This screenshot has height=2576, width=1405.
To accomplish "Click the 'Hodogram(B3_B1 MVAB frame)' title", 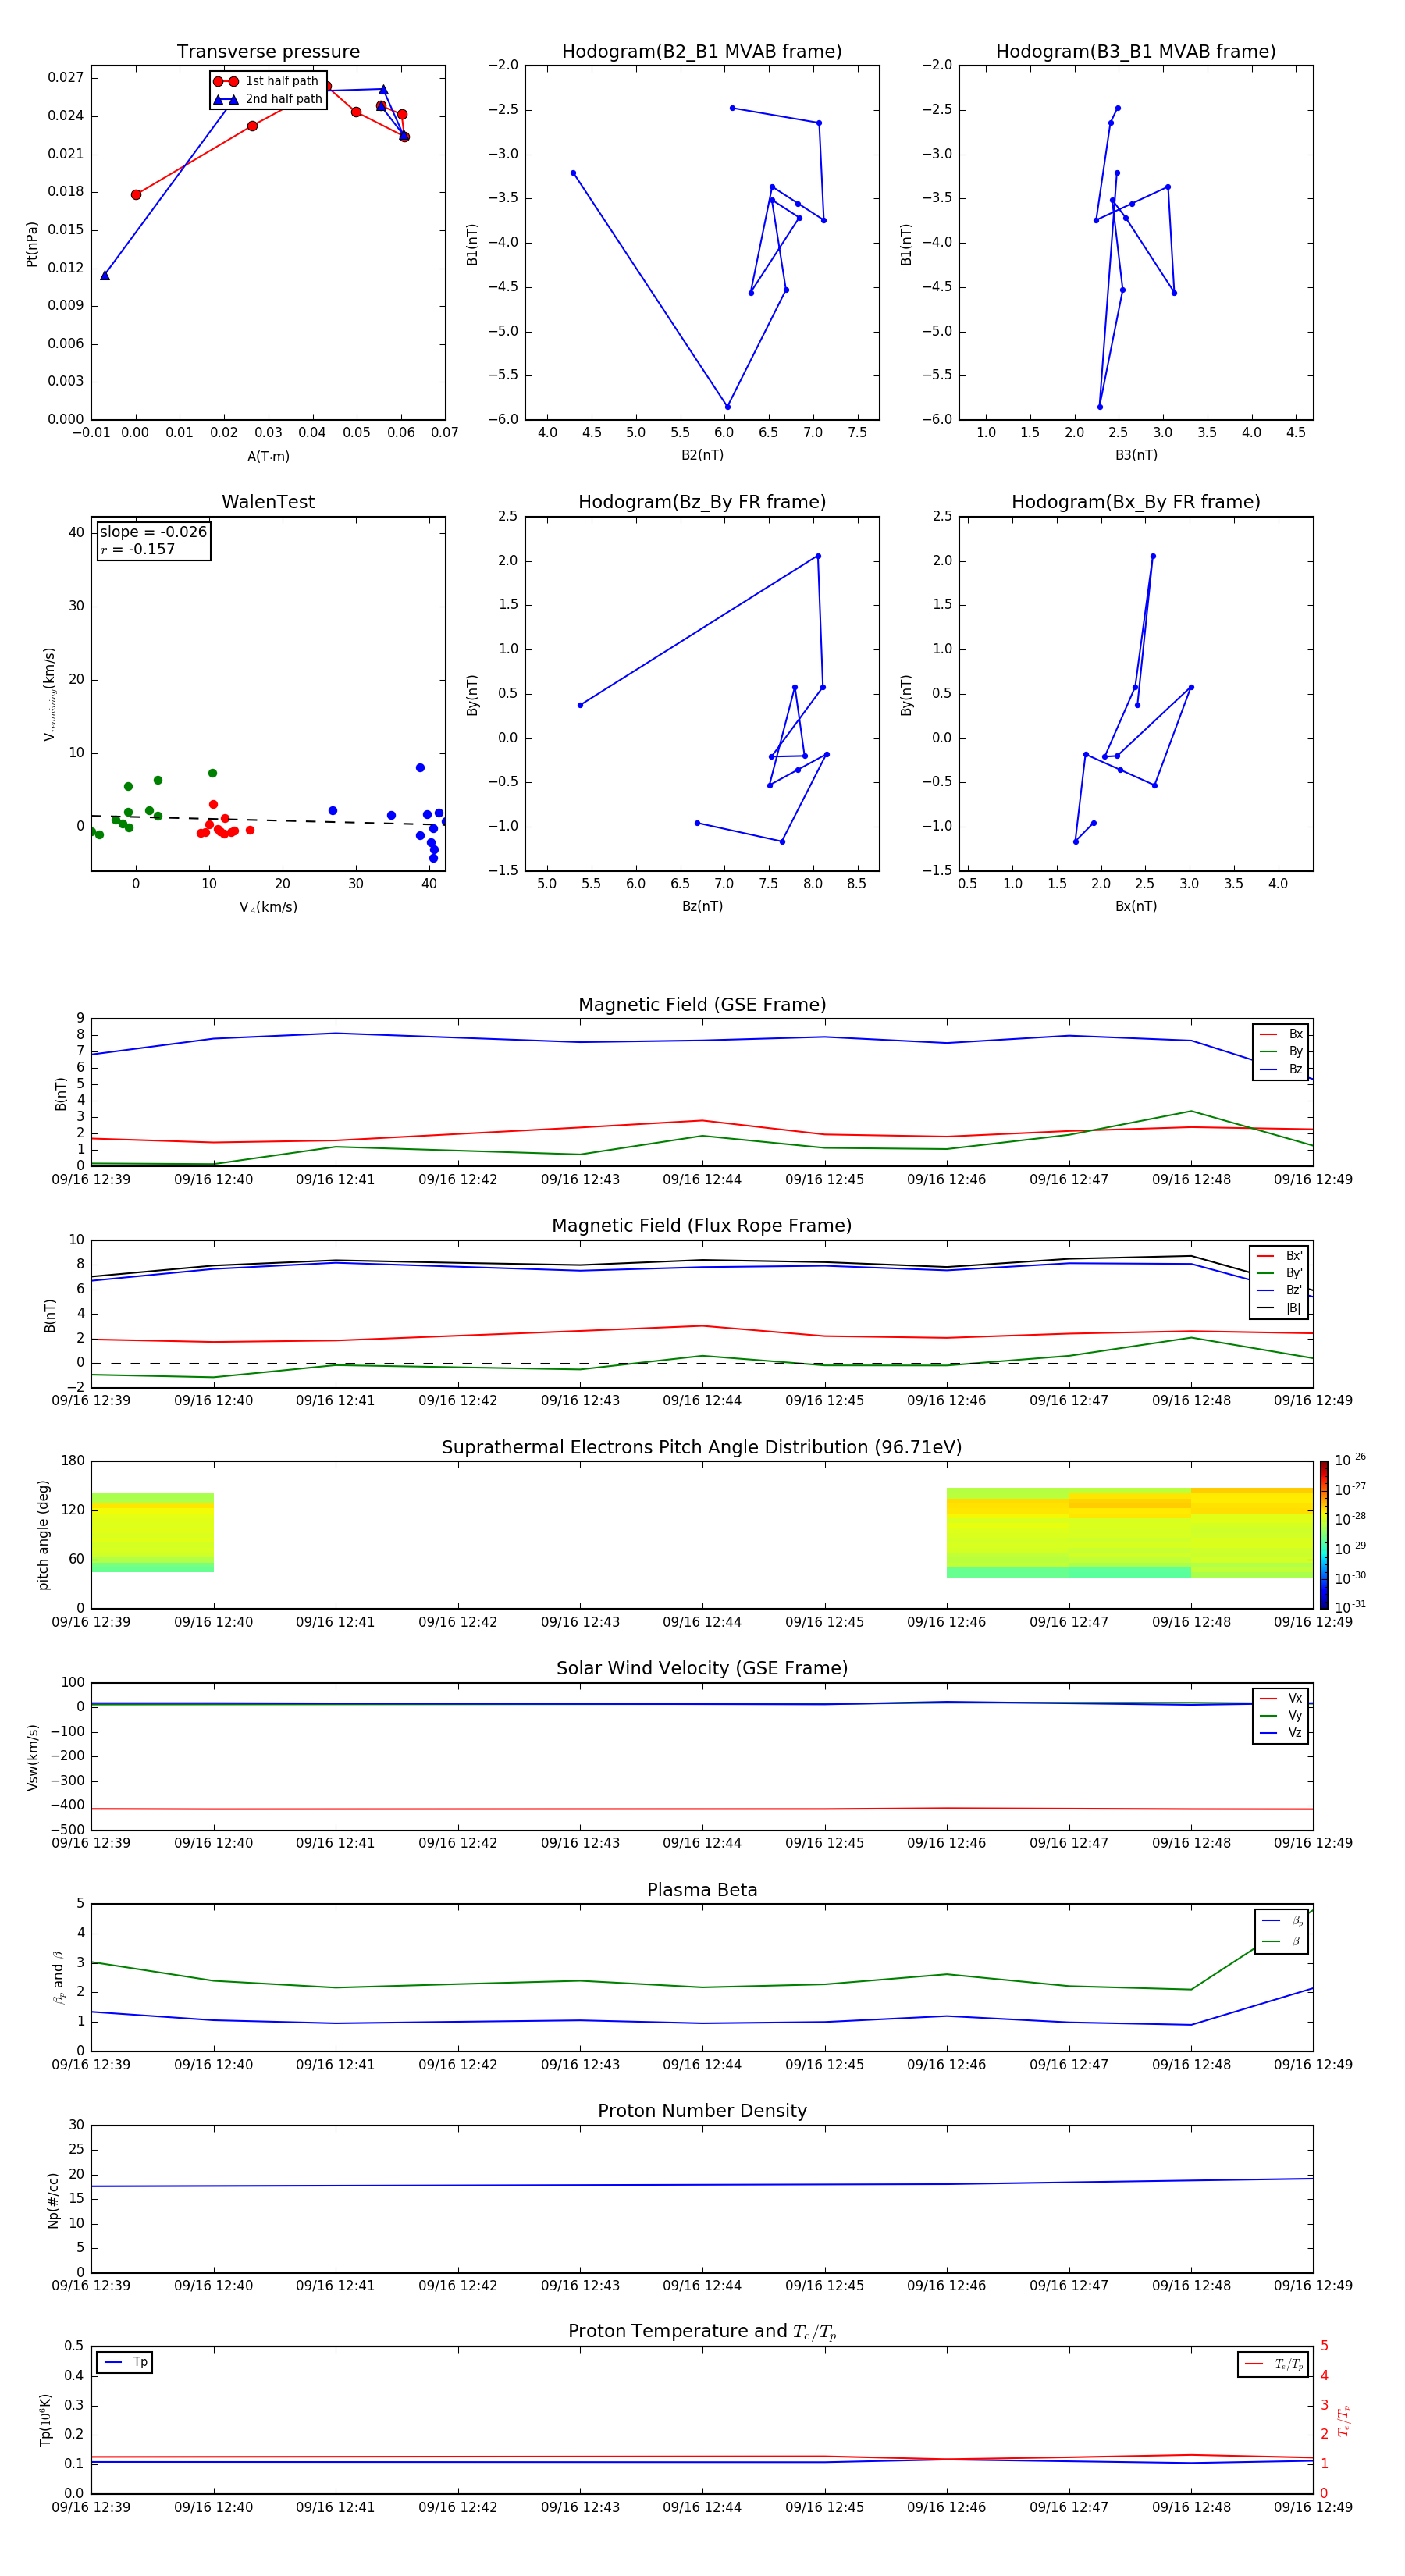I will click(x=1136, y=52).
